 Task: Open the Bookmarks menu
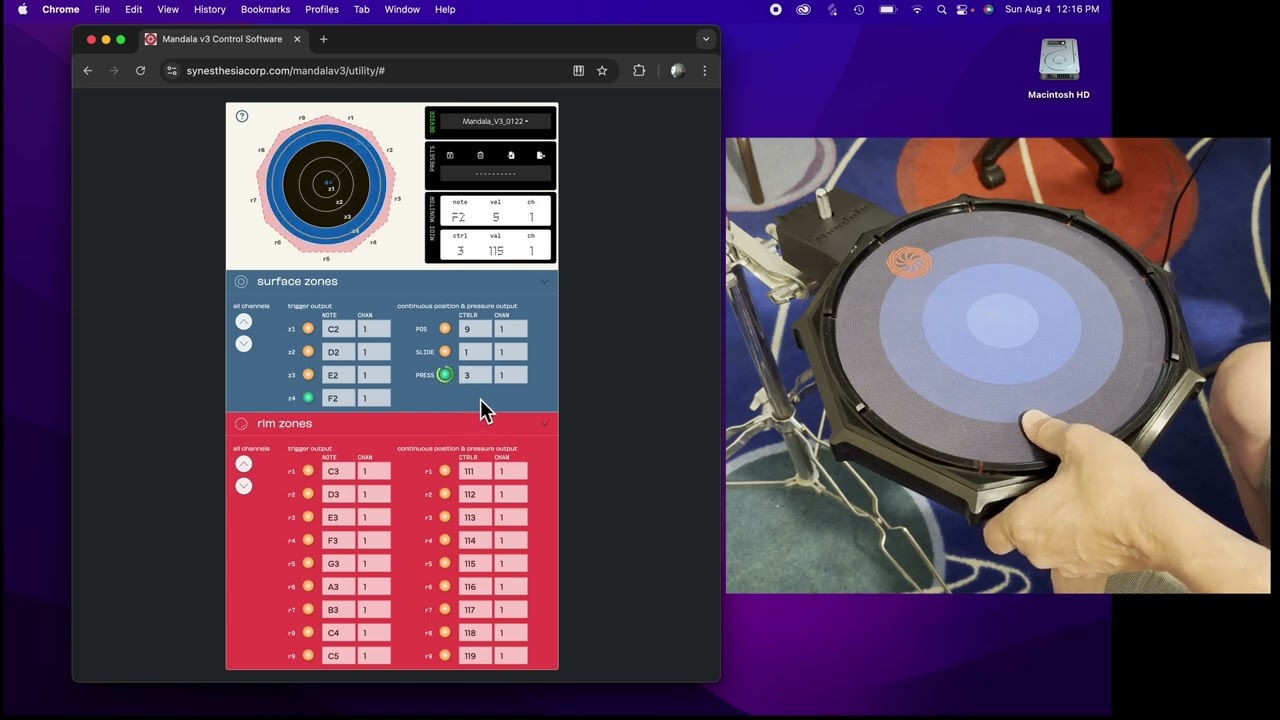(265, 9)
